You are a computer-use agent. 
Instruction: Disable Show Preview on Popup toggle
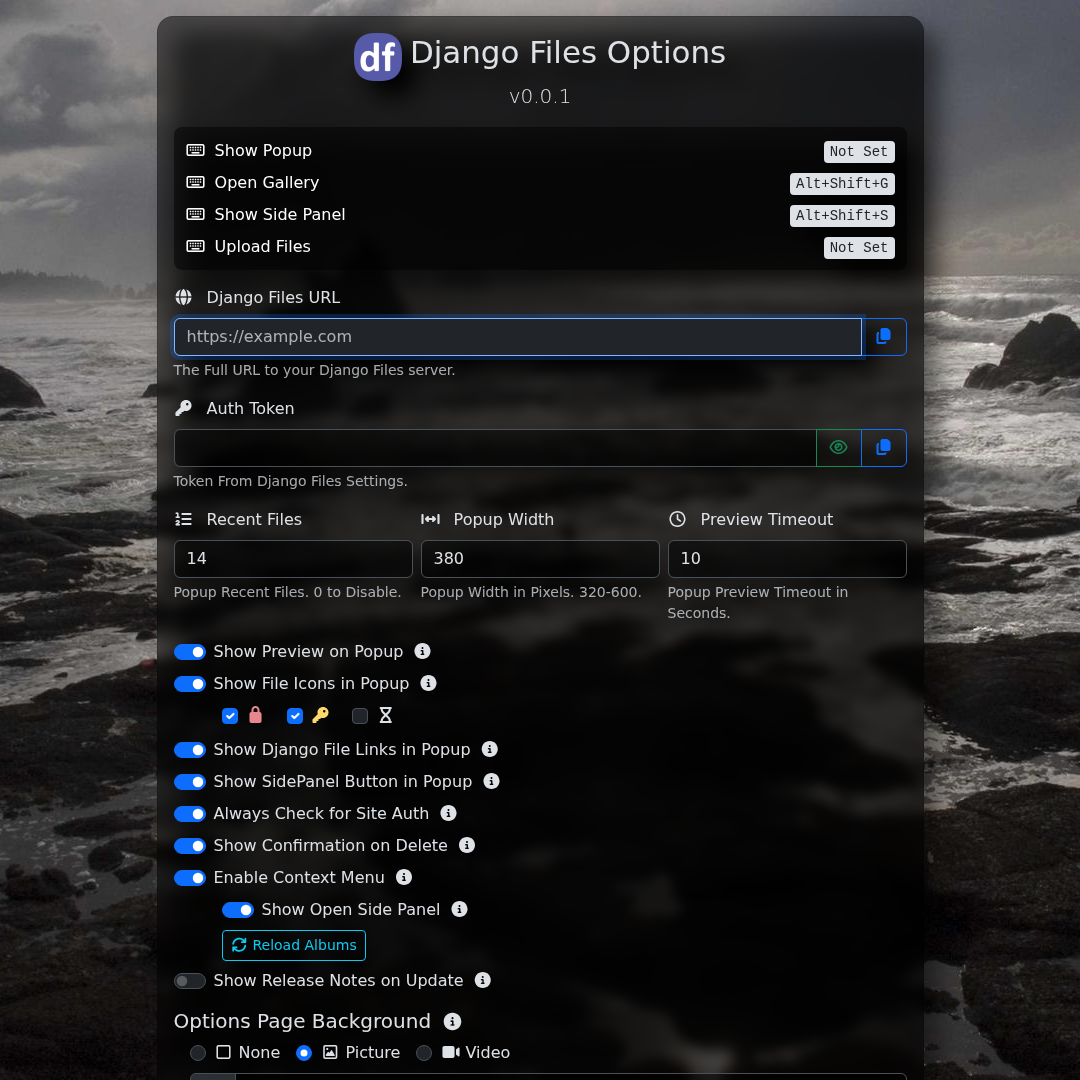click(x=190, y=652)
